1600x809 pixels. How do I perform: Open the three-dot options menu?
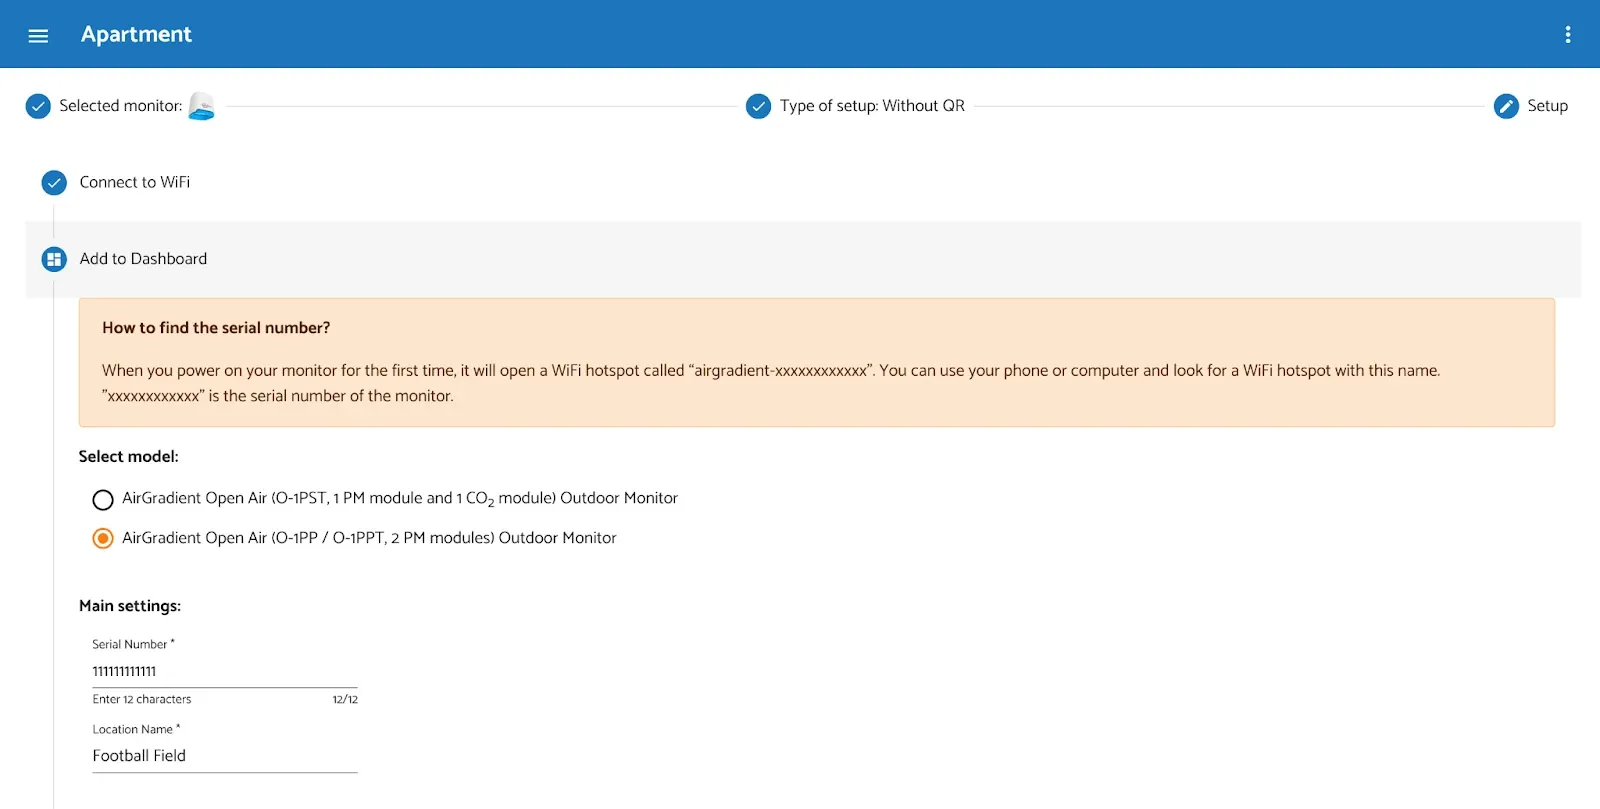coord(1567,33)
